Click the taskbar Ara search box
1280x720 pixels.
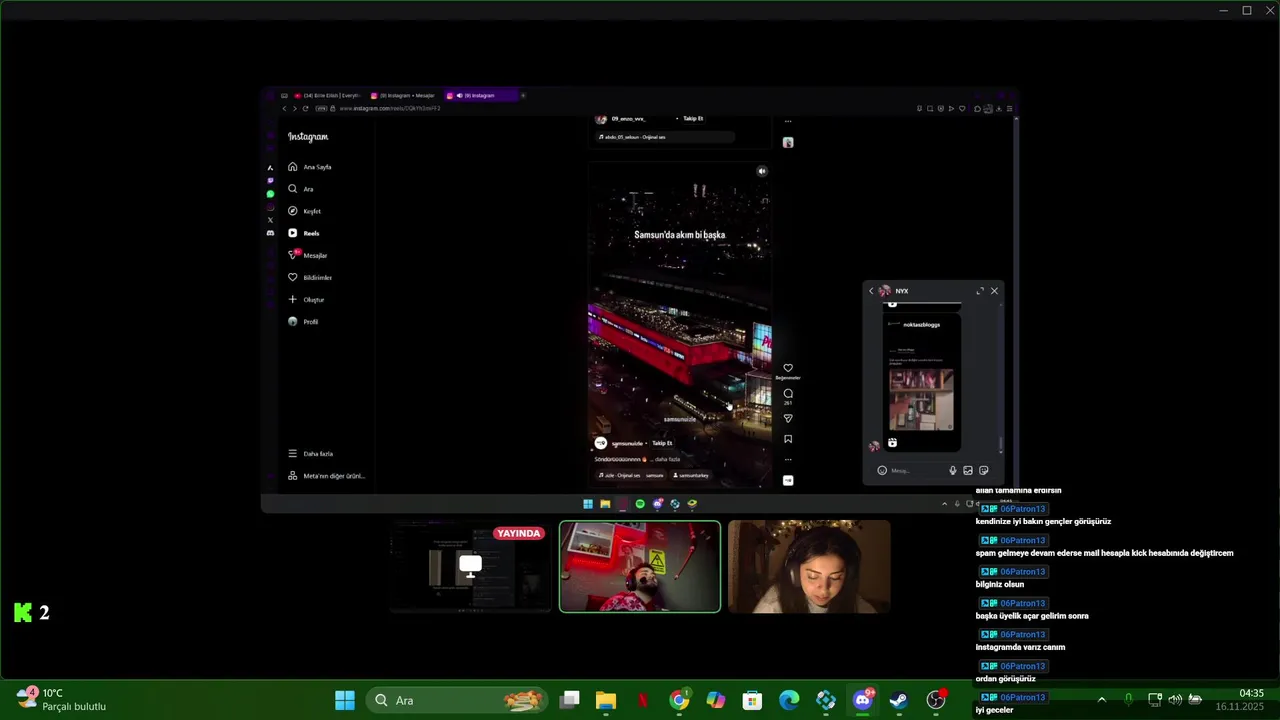click(458, 700)
